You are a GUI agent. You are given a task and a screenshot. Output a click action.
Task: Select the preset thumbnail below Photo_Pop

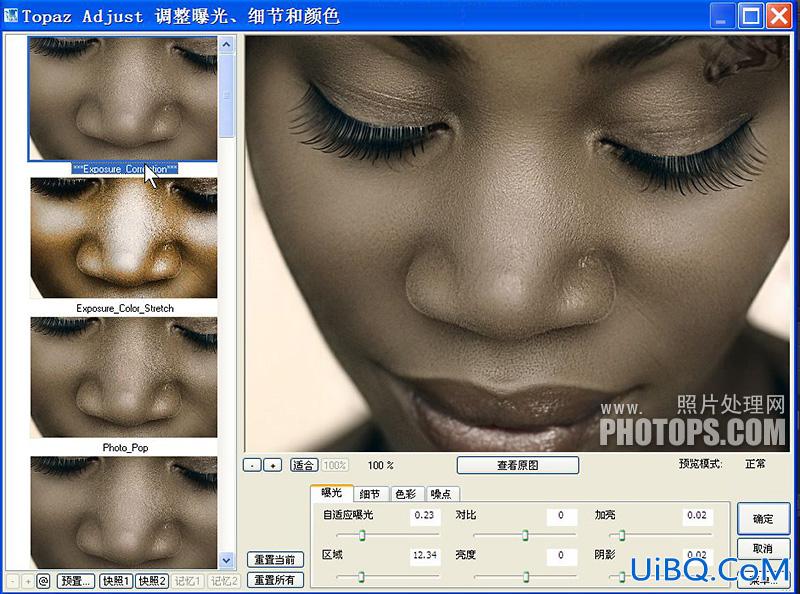[x=123, y=512]
